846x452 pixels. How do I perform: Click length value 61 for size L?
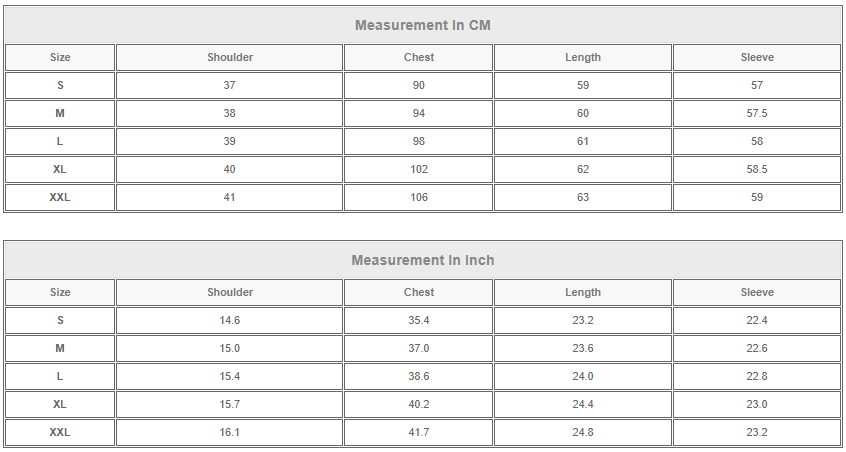(583, 141)
